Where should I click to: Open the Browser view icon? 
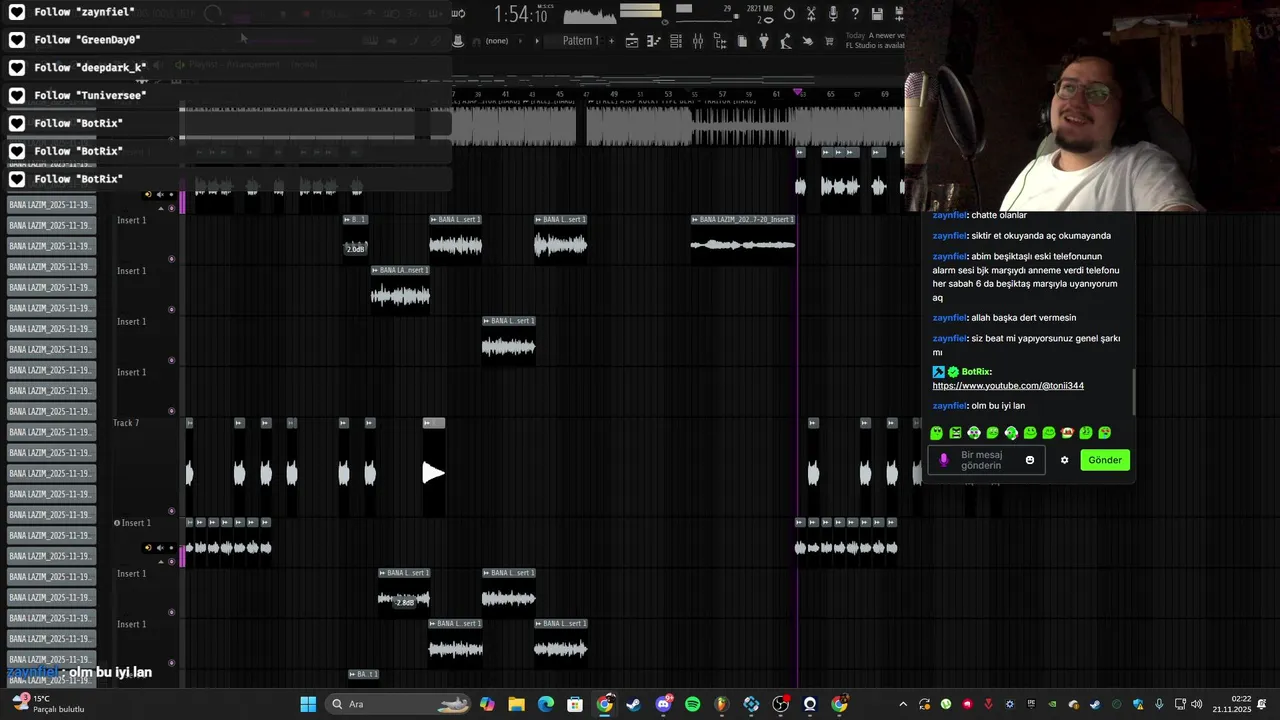720,41
